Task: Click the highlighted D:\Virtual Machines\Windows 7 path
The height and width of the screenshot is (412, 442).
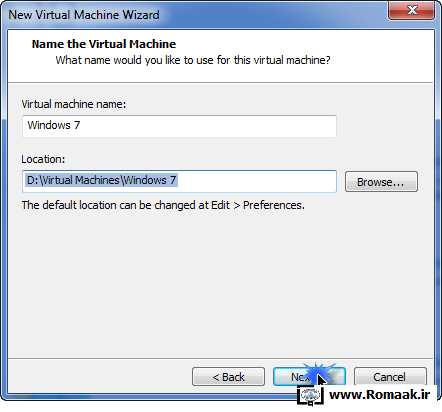Action: [x=101, y=180]
